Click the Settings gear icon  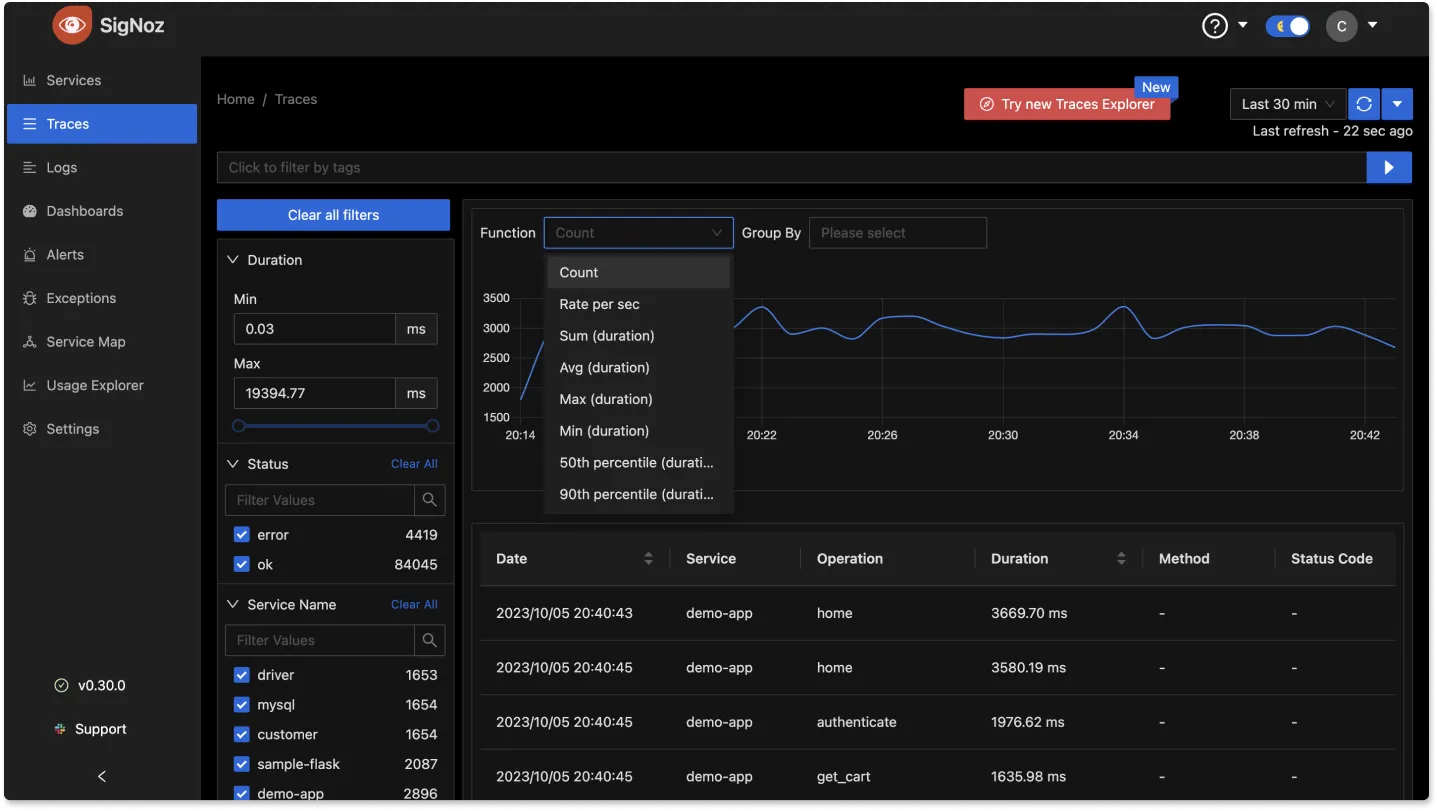[30, 429]
